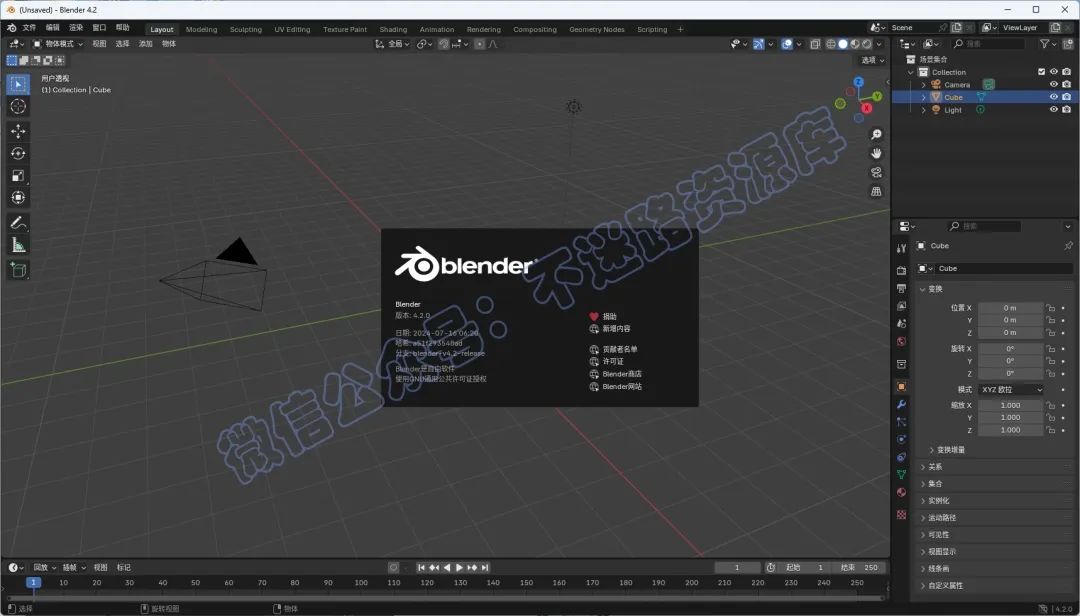Switch to the Shading workspace tab
Screen dimensions: 1080x616
[x=393, y=30]
